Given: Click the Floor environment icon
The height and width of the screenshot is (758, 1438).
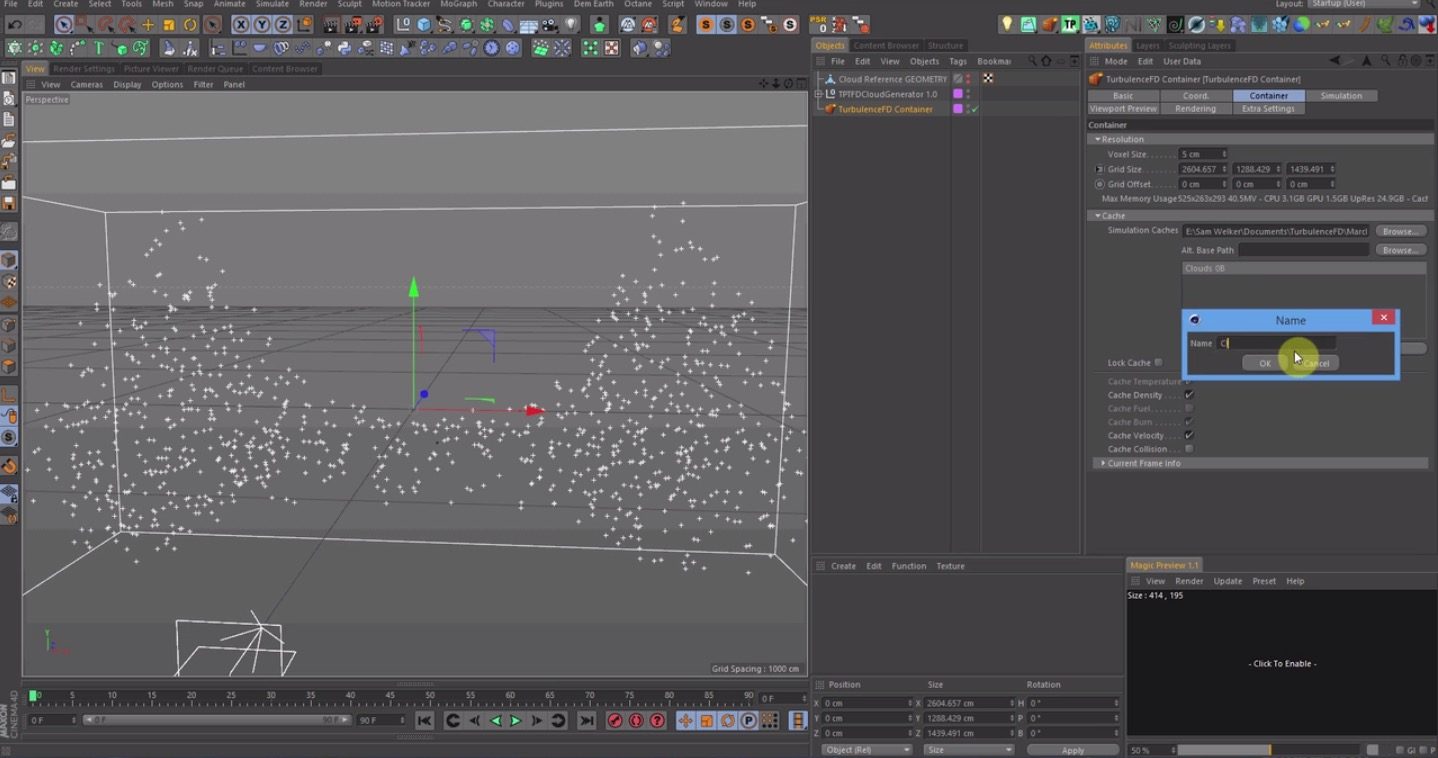Looking at the screenshot, I should (x=529, y=24).
